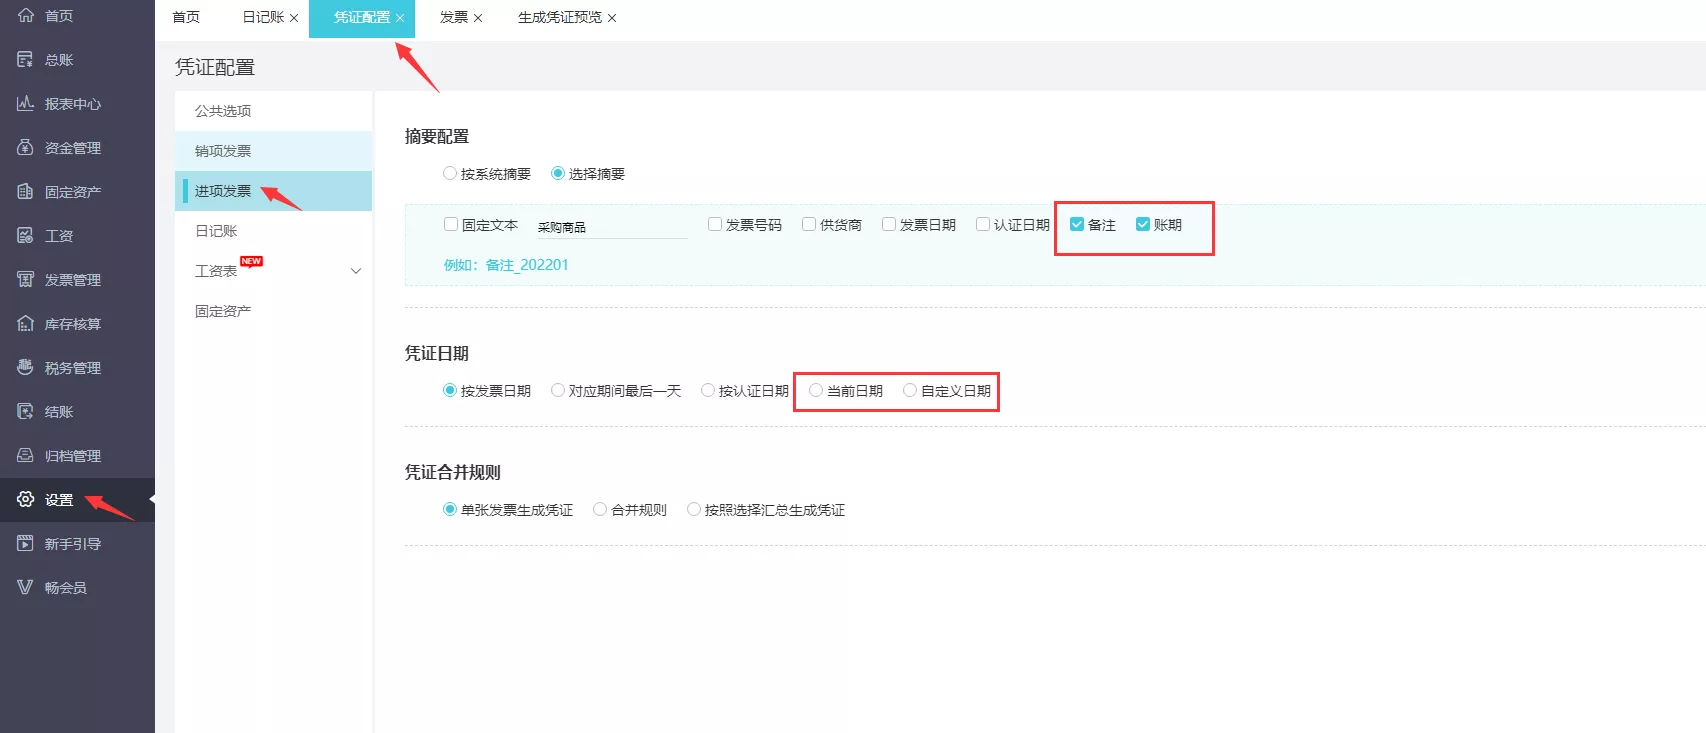The image size is (1706, 733).
Task: Click the 结账 closing icon
Action: tap(26, 411)
